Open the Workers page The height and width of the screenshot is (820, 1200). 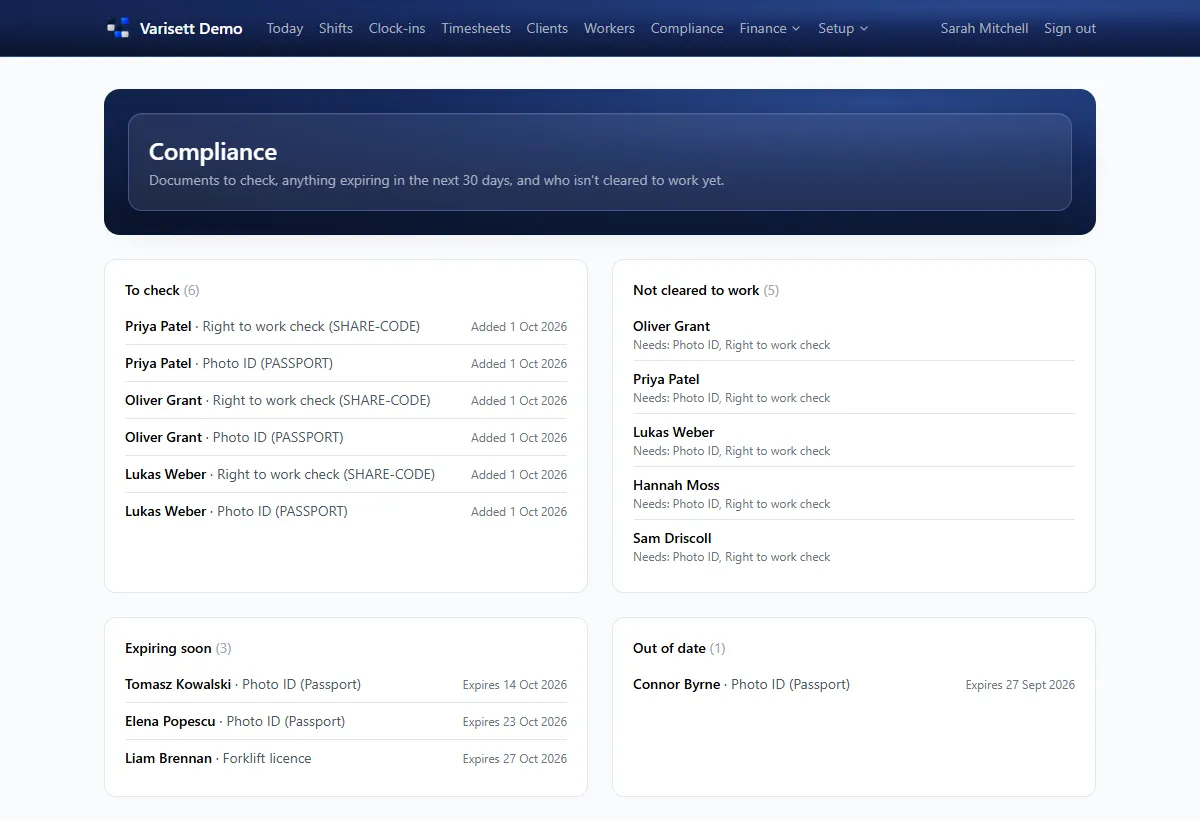pos(609,28)
